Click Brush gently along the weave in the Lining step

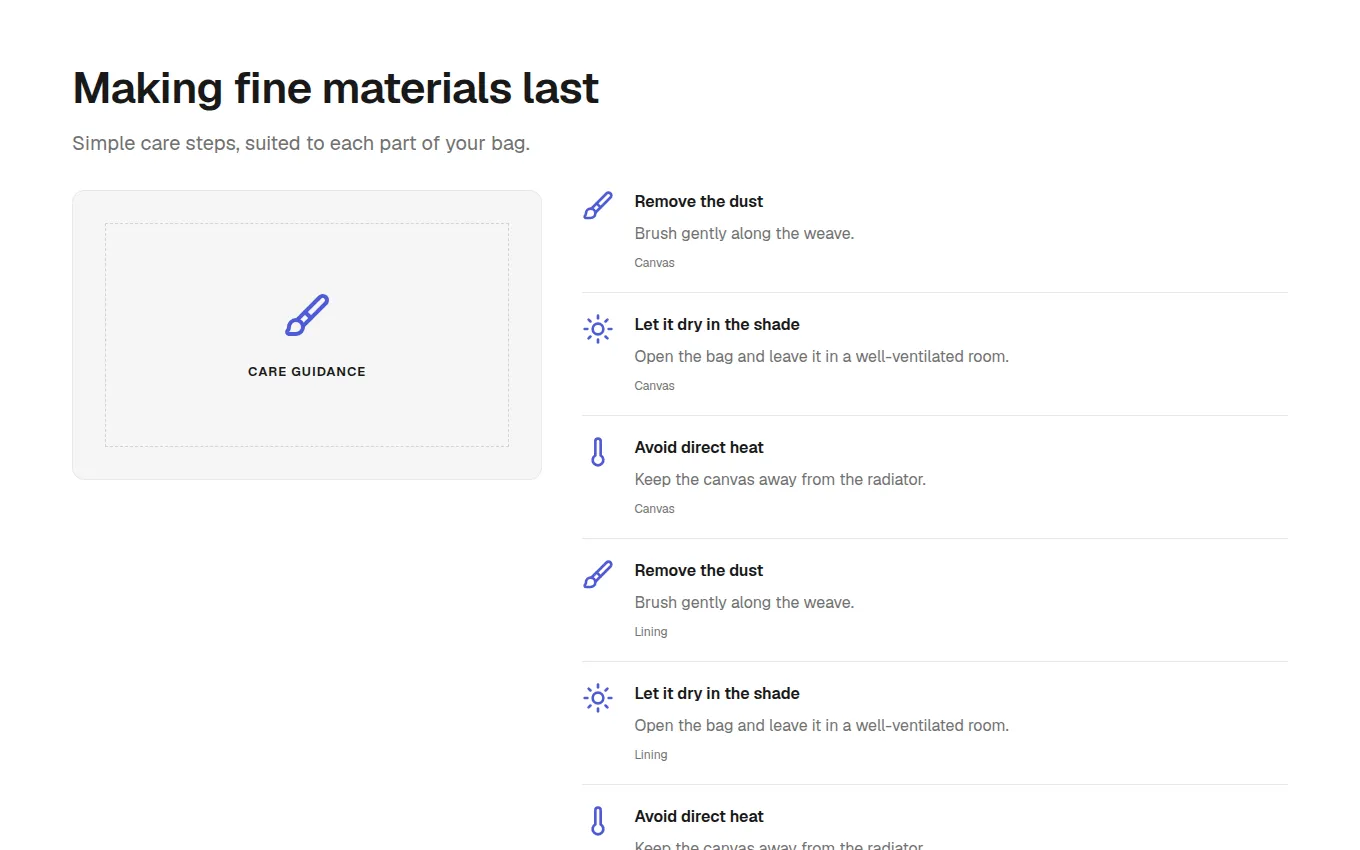coord(745,602)
